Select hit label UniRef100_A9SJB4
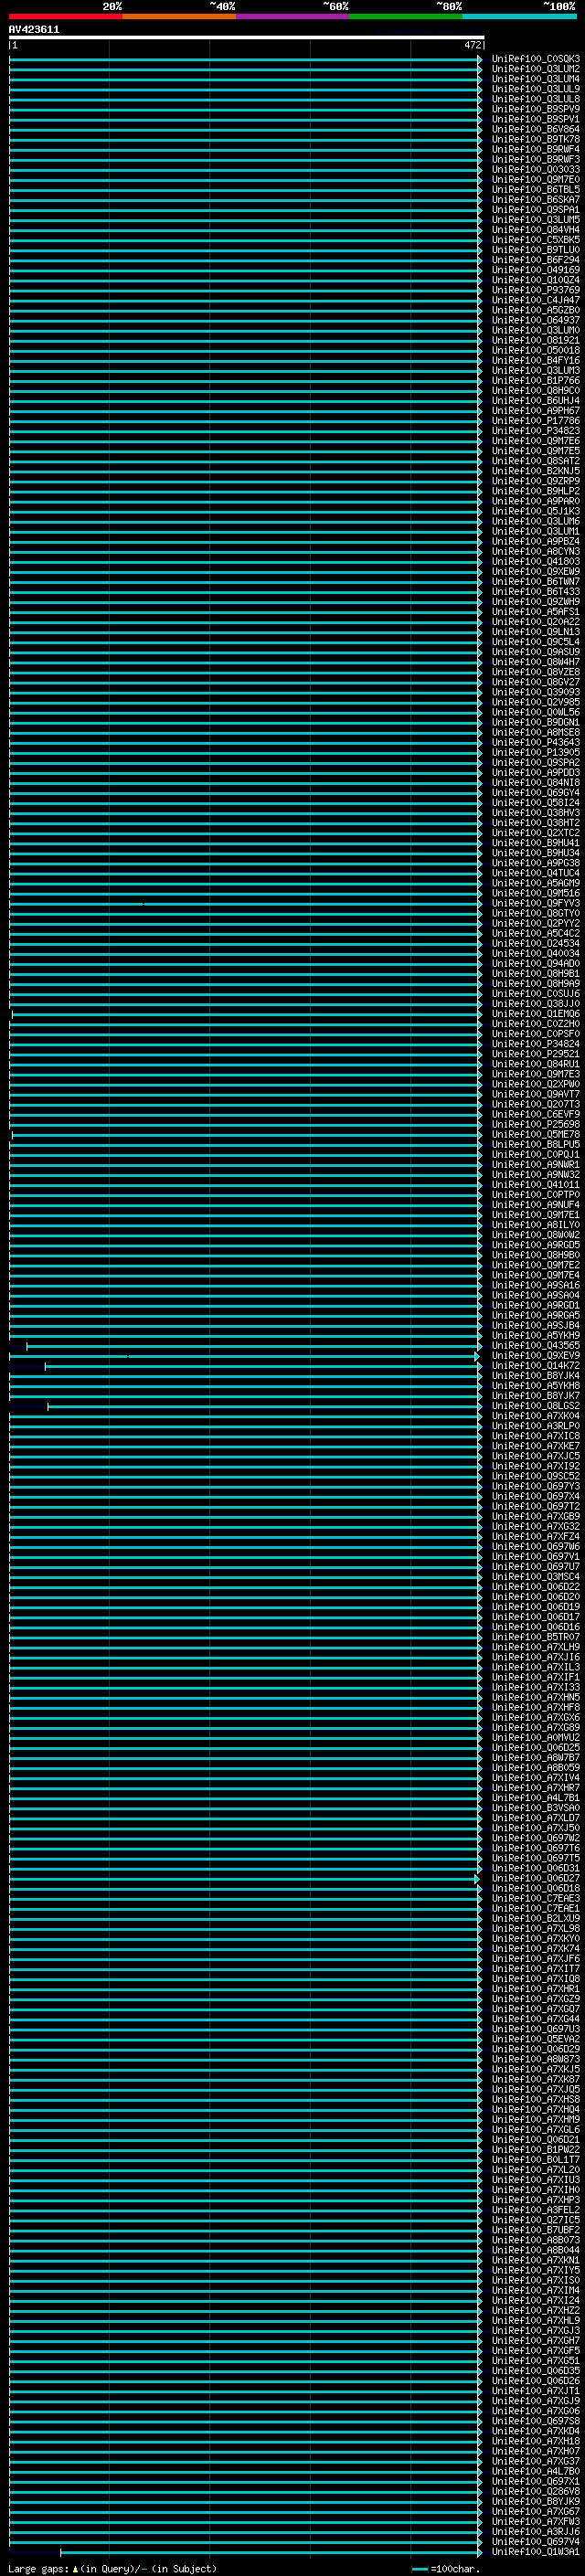Screen dimensions: 585x2576 click(536, 1325)
